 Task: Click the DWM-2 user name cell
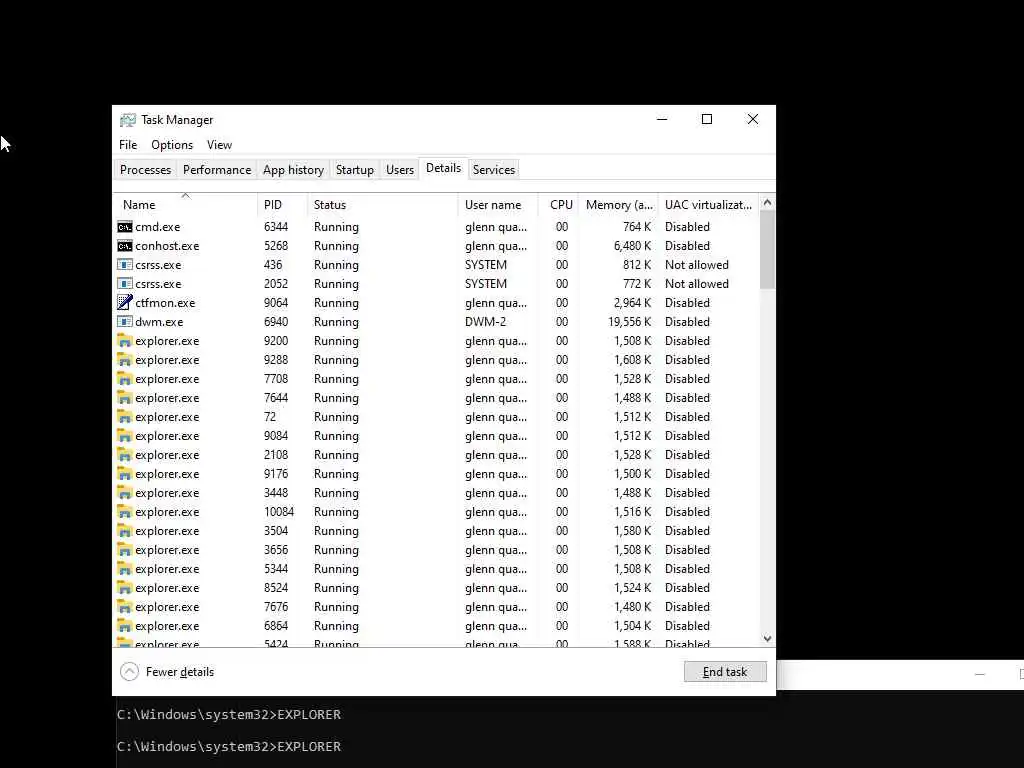(485, 321)
